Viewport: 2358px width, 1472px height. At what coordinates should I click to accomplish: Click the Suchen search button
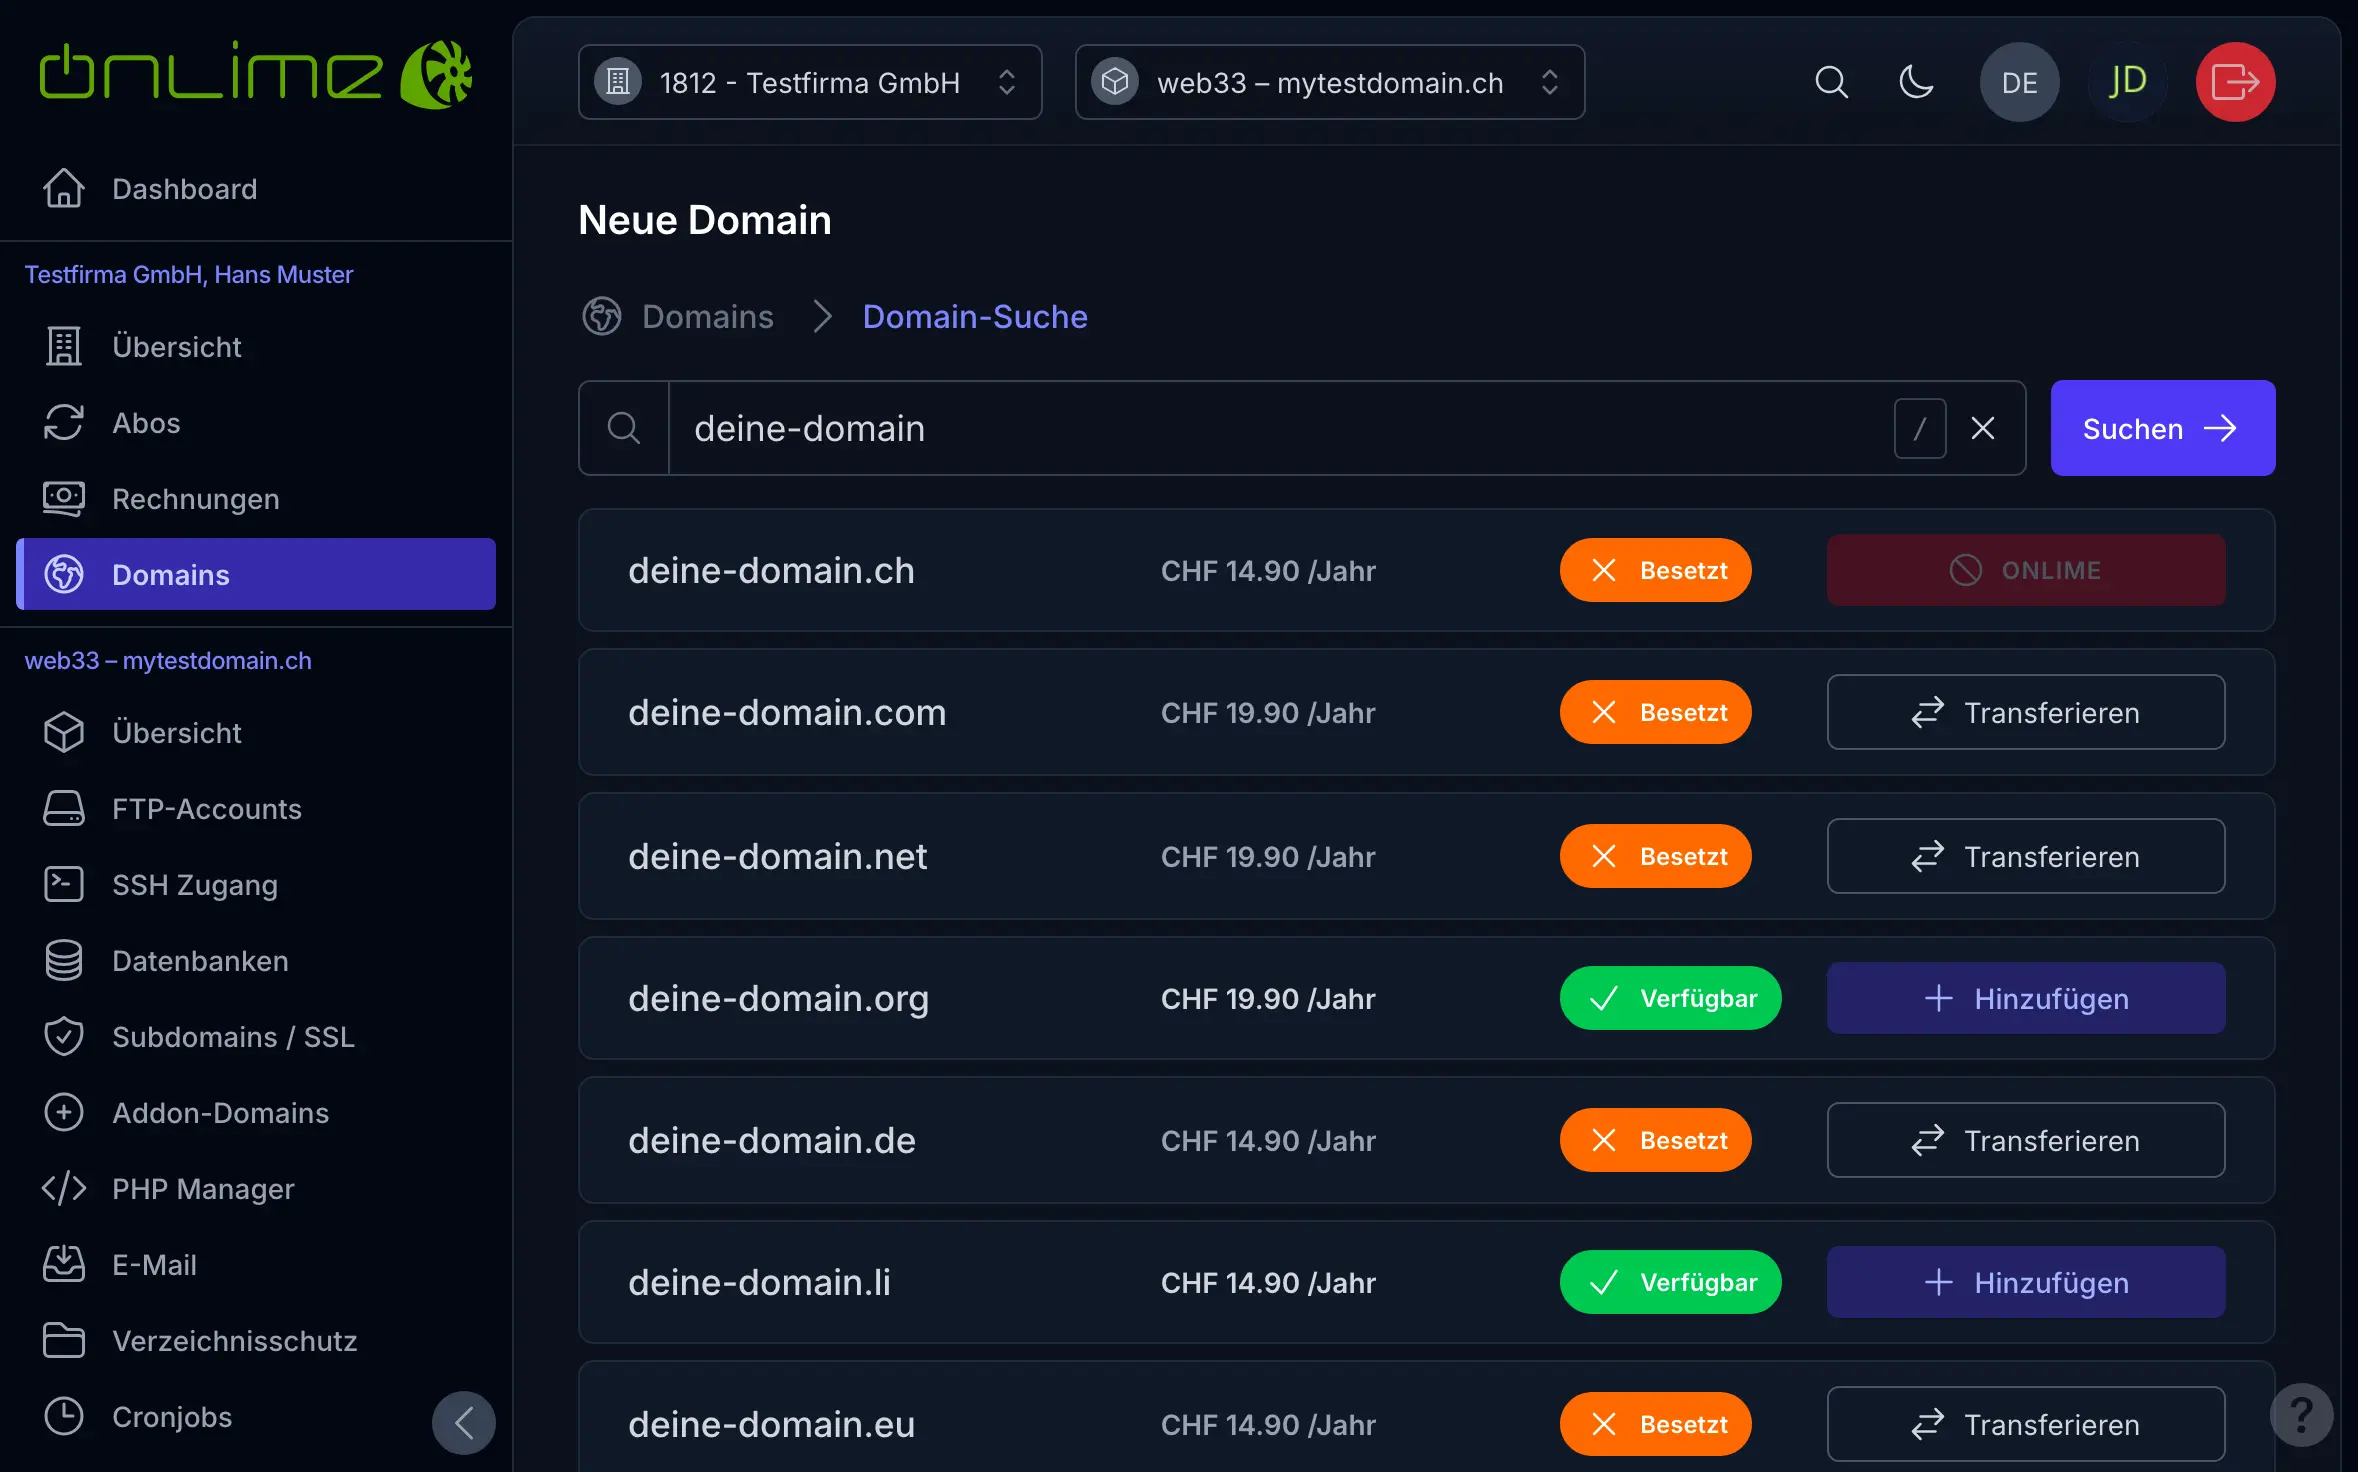(2162, 428)
